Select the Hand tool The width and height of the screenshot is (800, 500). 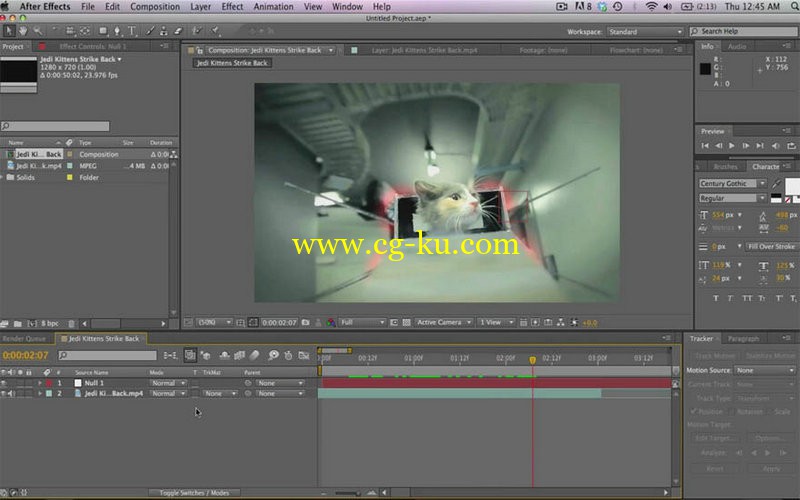click(x=23, y=31)
